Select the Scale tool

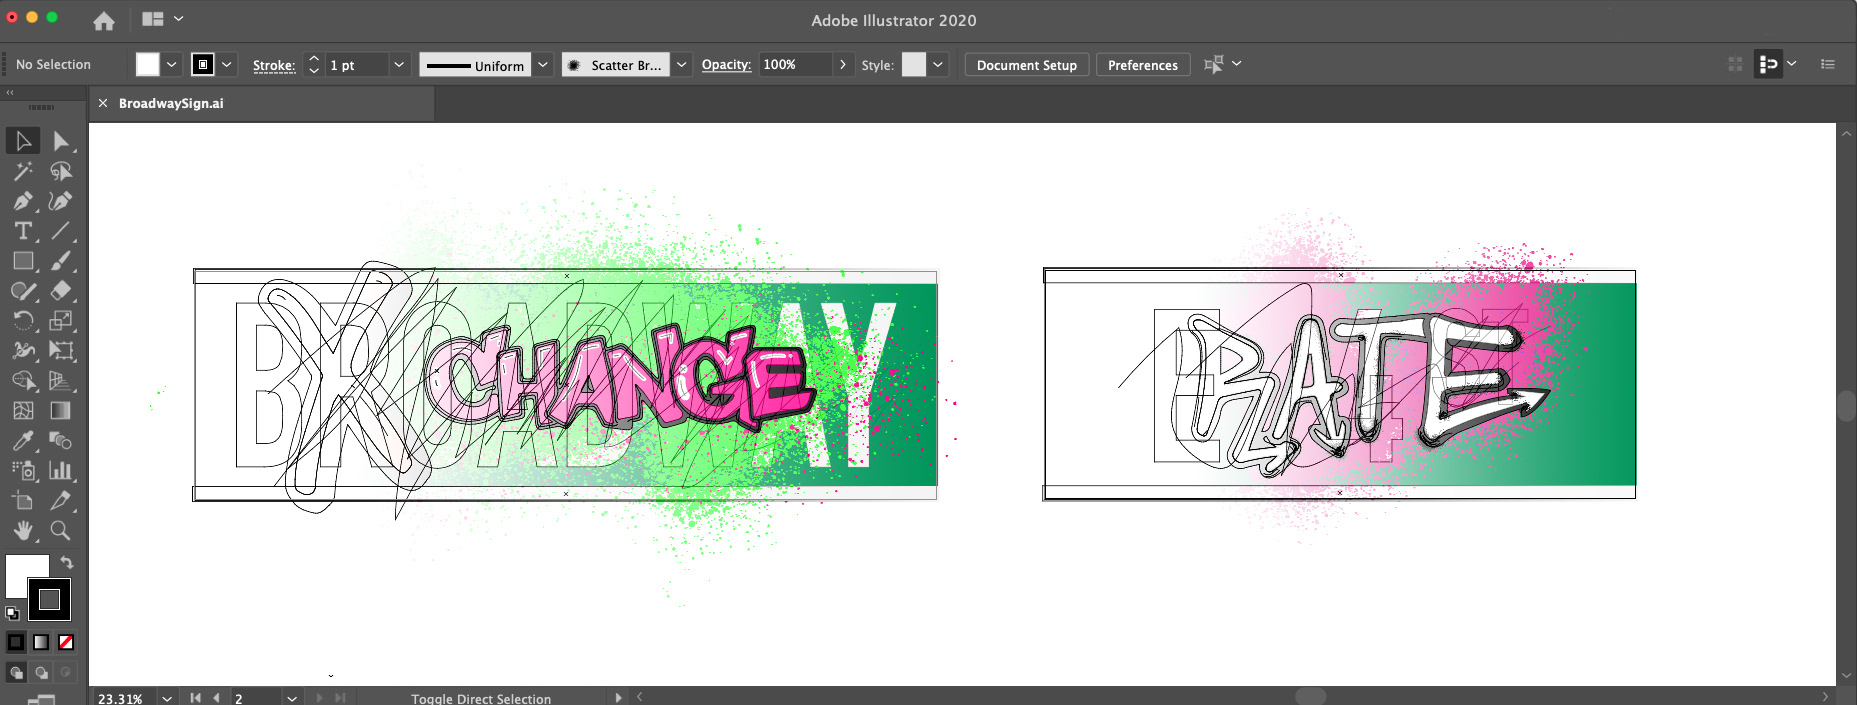point(61,321)
